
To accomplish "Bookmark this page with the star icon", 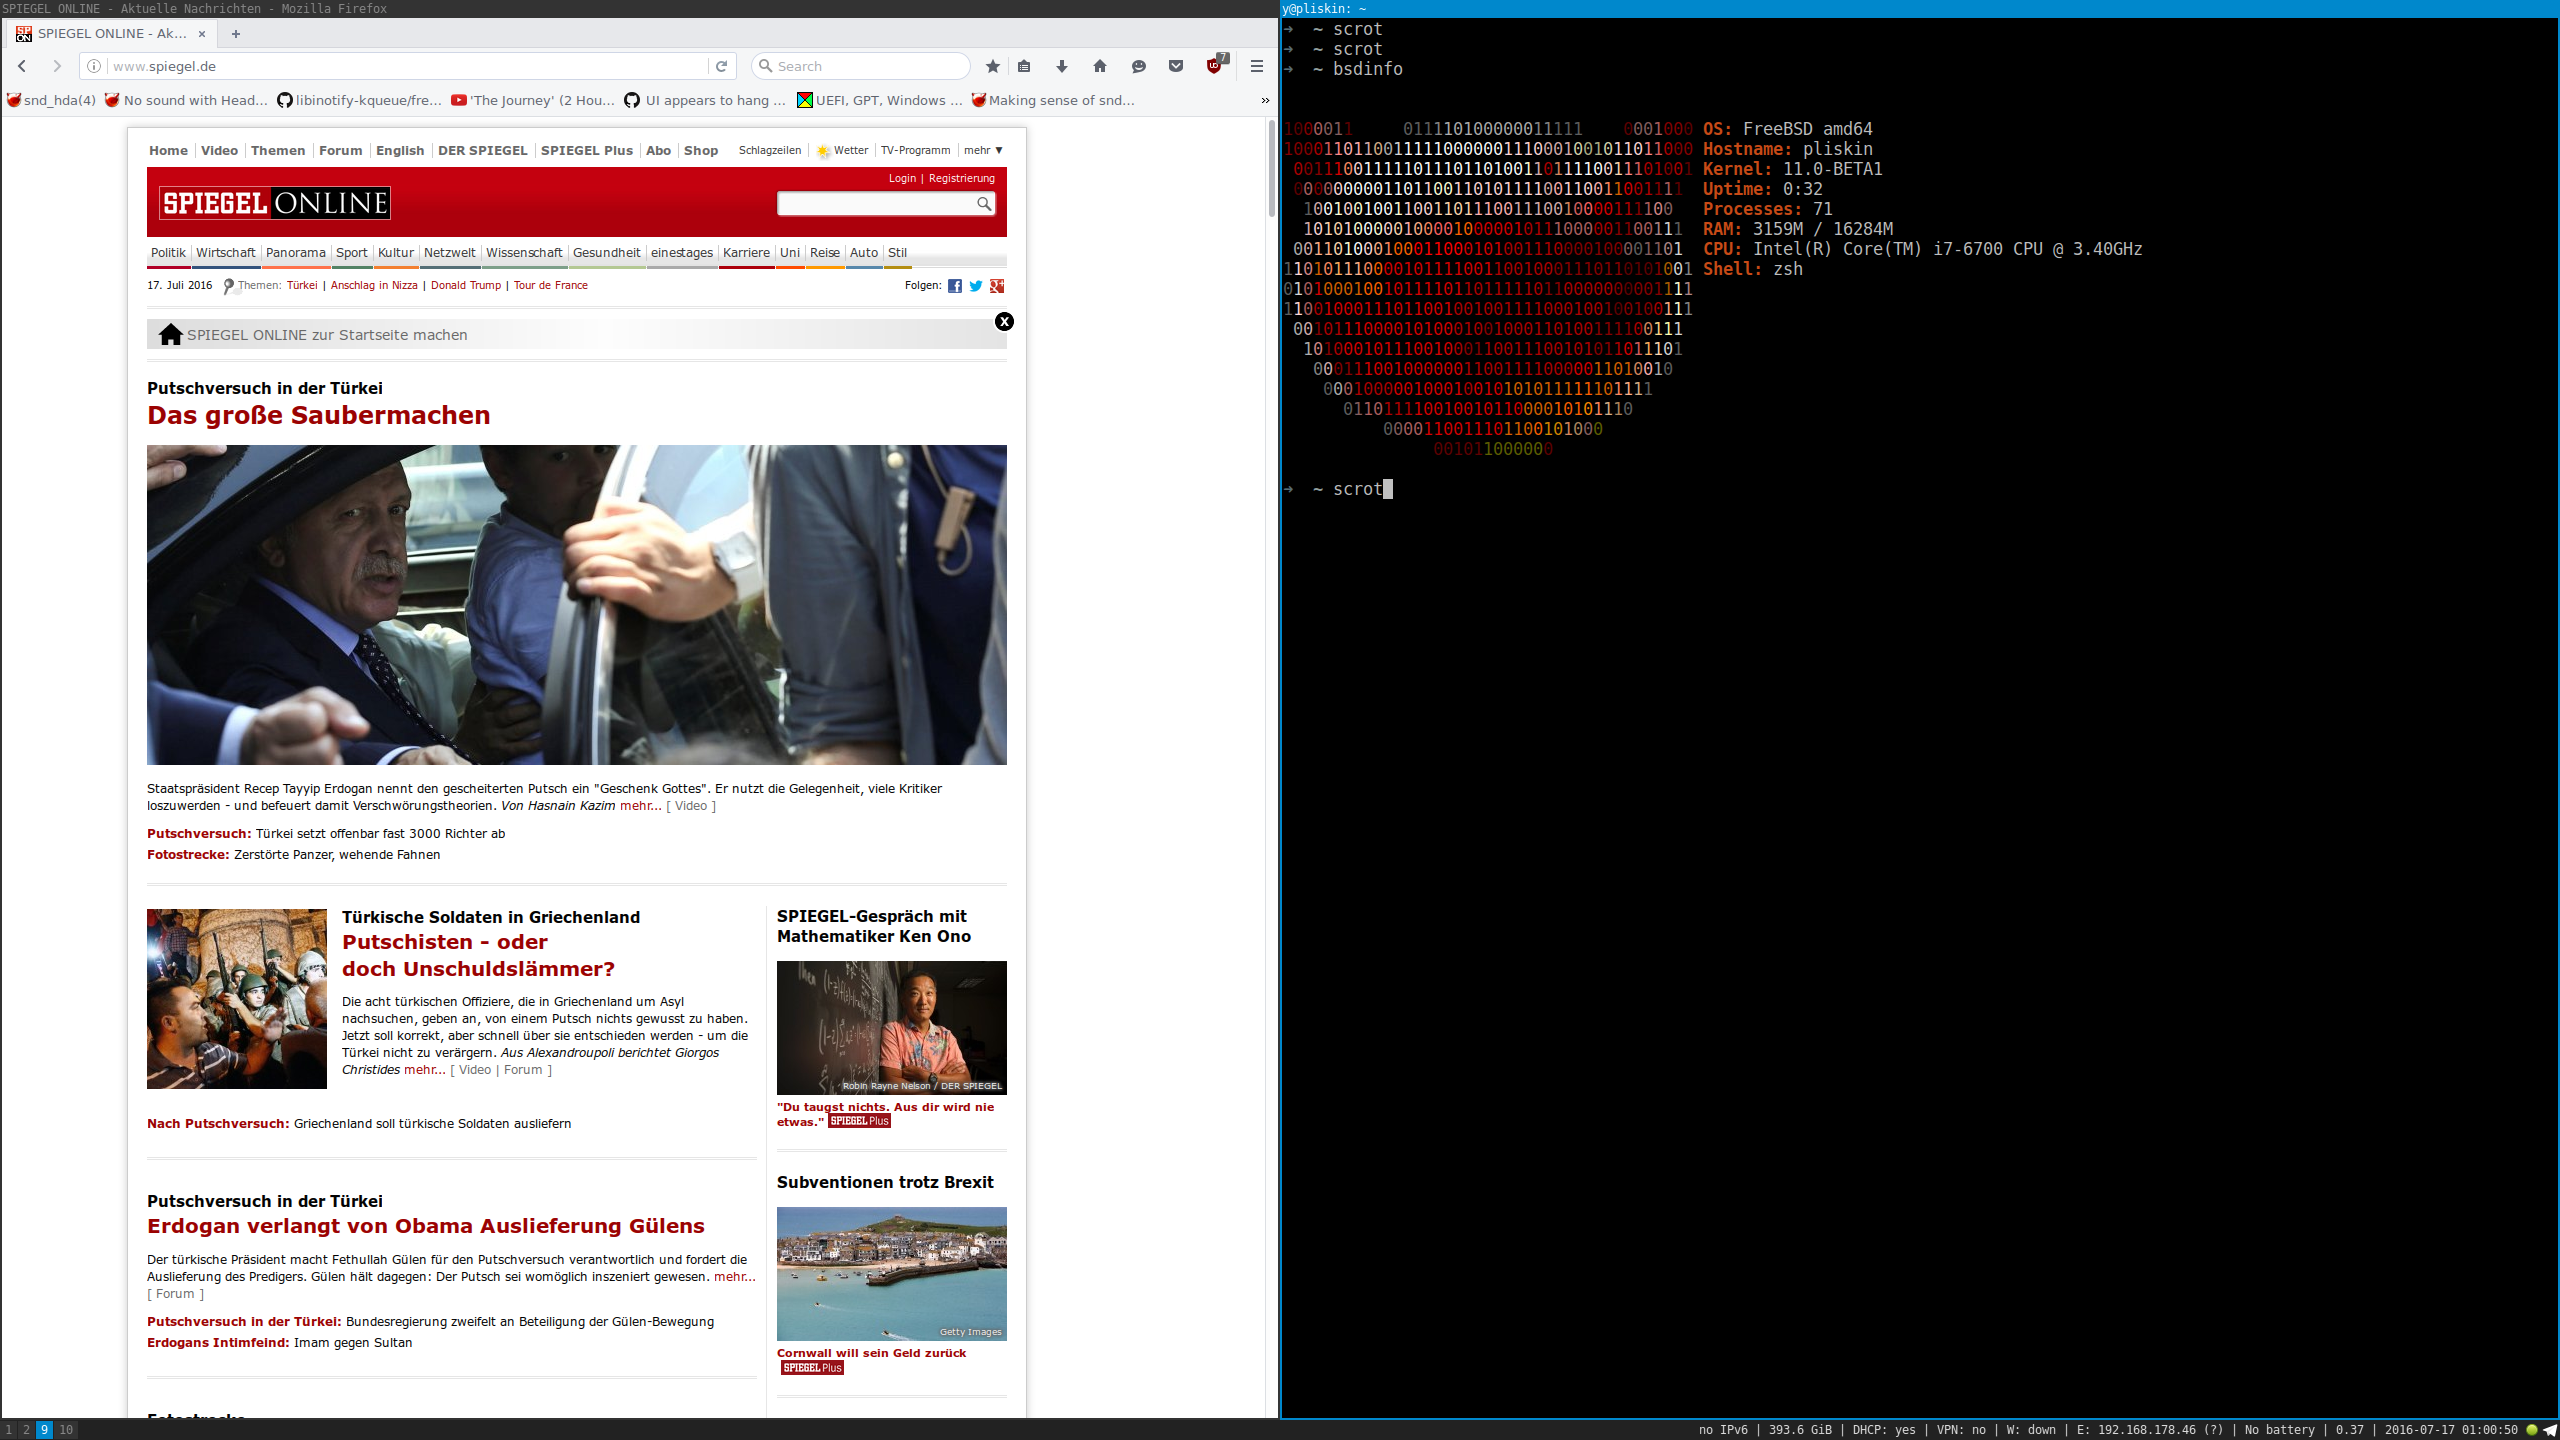I will pos(993,66).
